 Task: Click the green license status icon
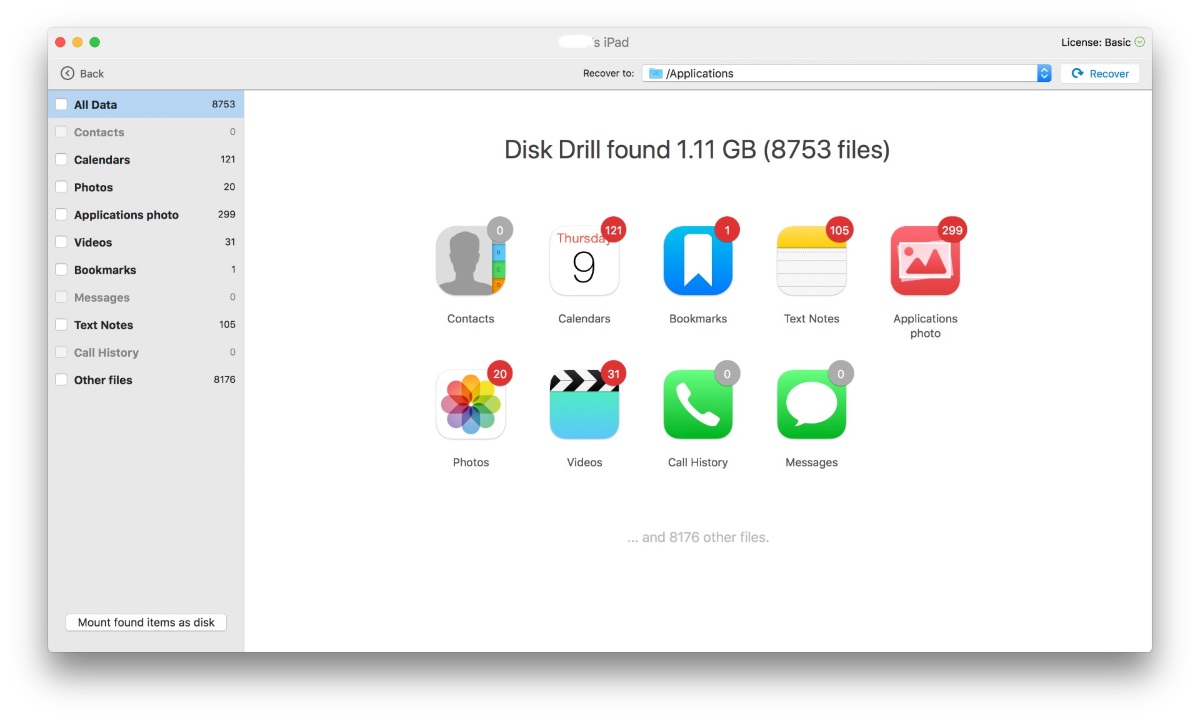[x=1140, y=42]
